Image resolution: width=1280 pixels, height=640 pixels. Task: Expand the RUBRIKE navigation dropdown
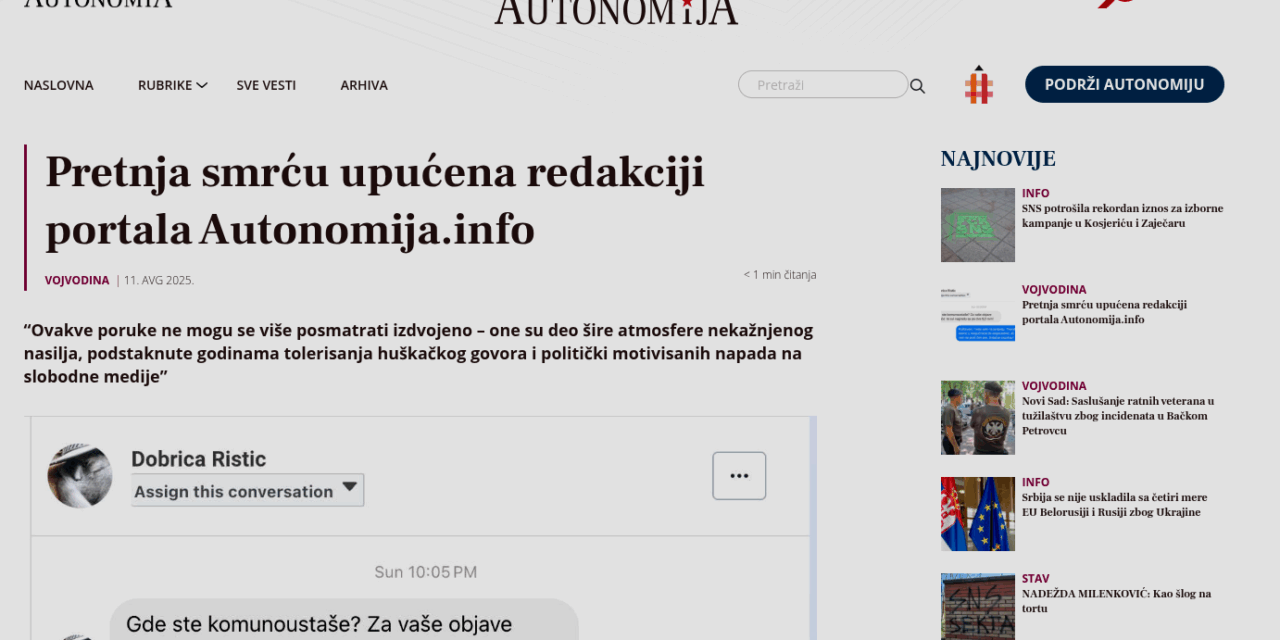point(165,85)
